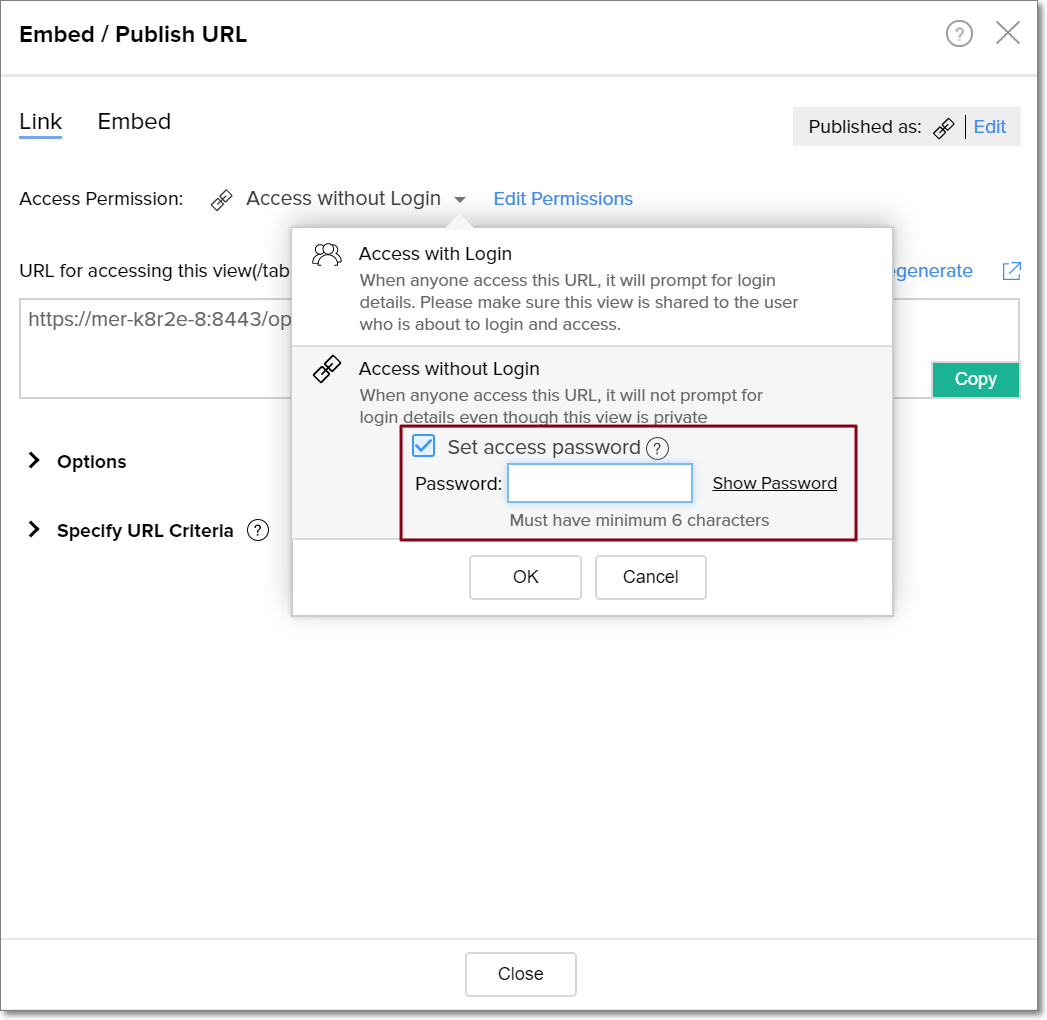The height and width of the screenshot is (1020, 1047).
Task: Uncheck the Set access password checkbox
Action: click(x=424, y=446)
